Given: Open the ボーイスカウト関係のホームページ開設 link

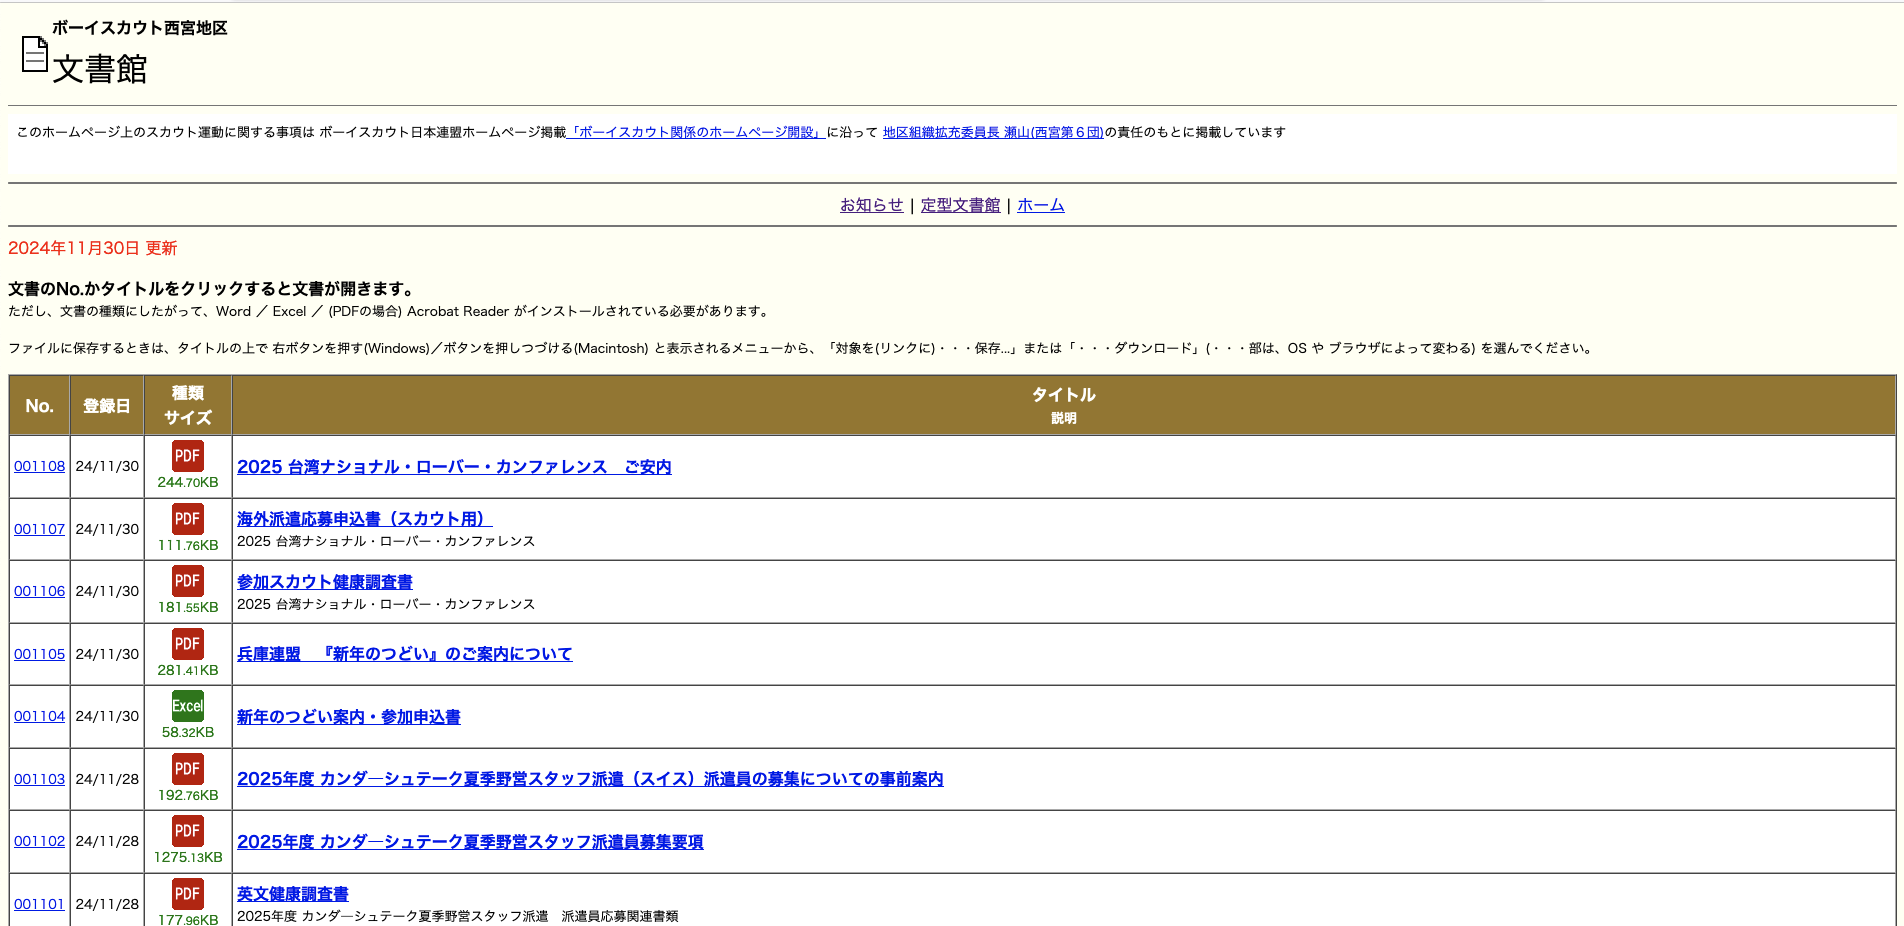Looking at the screenshot, I should [x=696, y=132].
